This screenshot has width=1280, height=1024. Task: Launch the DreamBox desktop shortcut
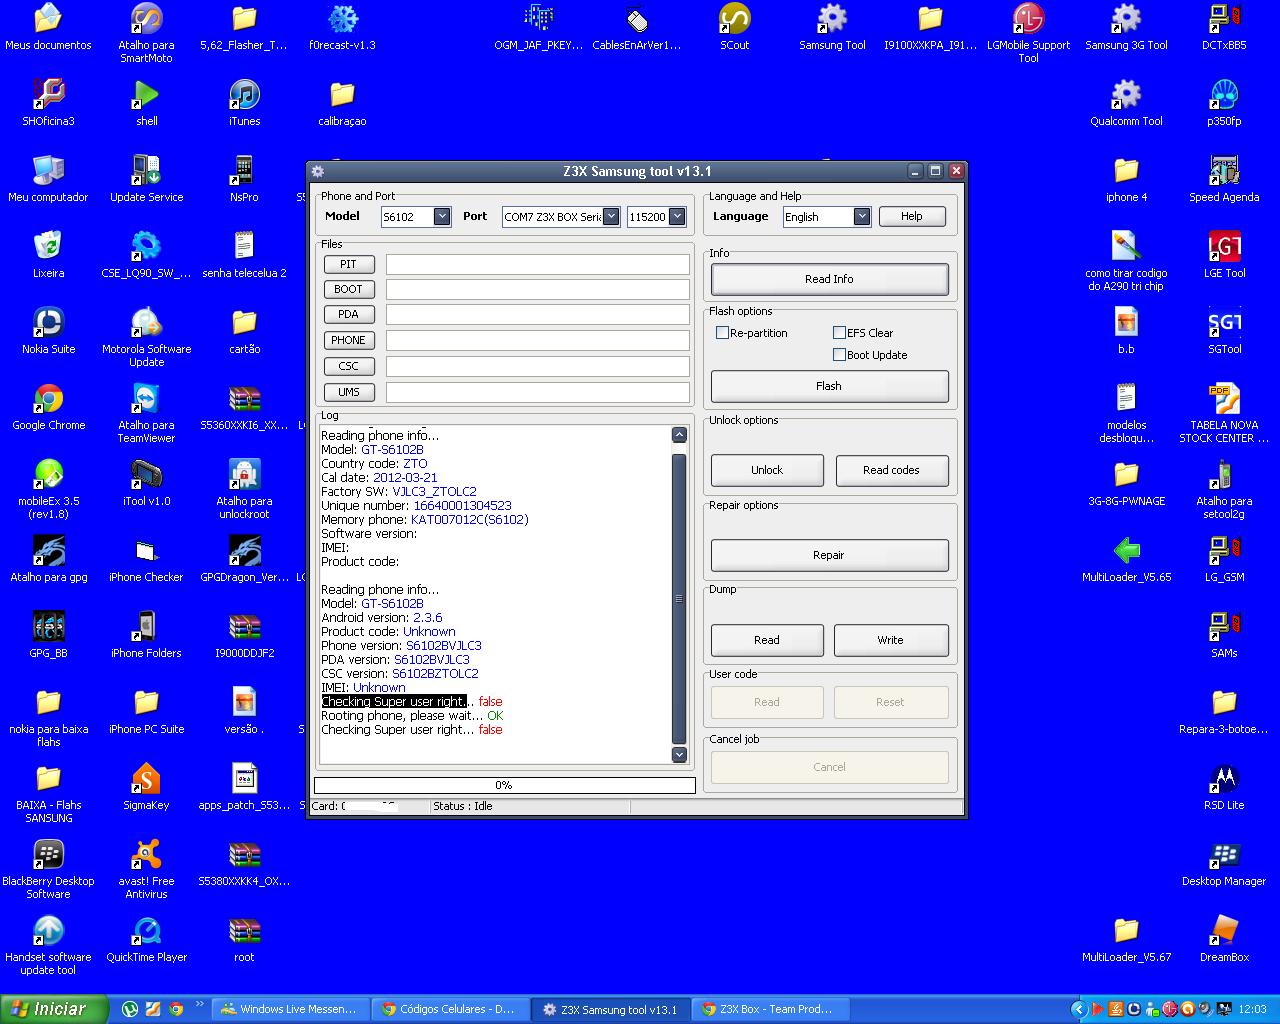coord(1224,939)
